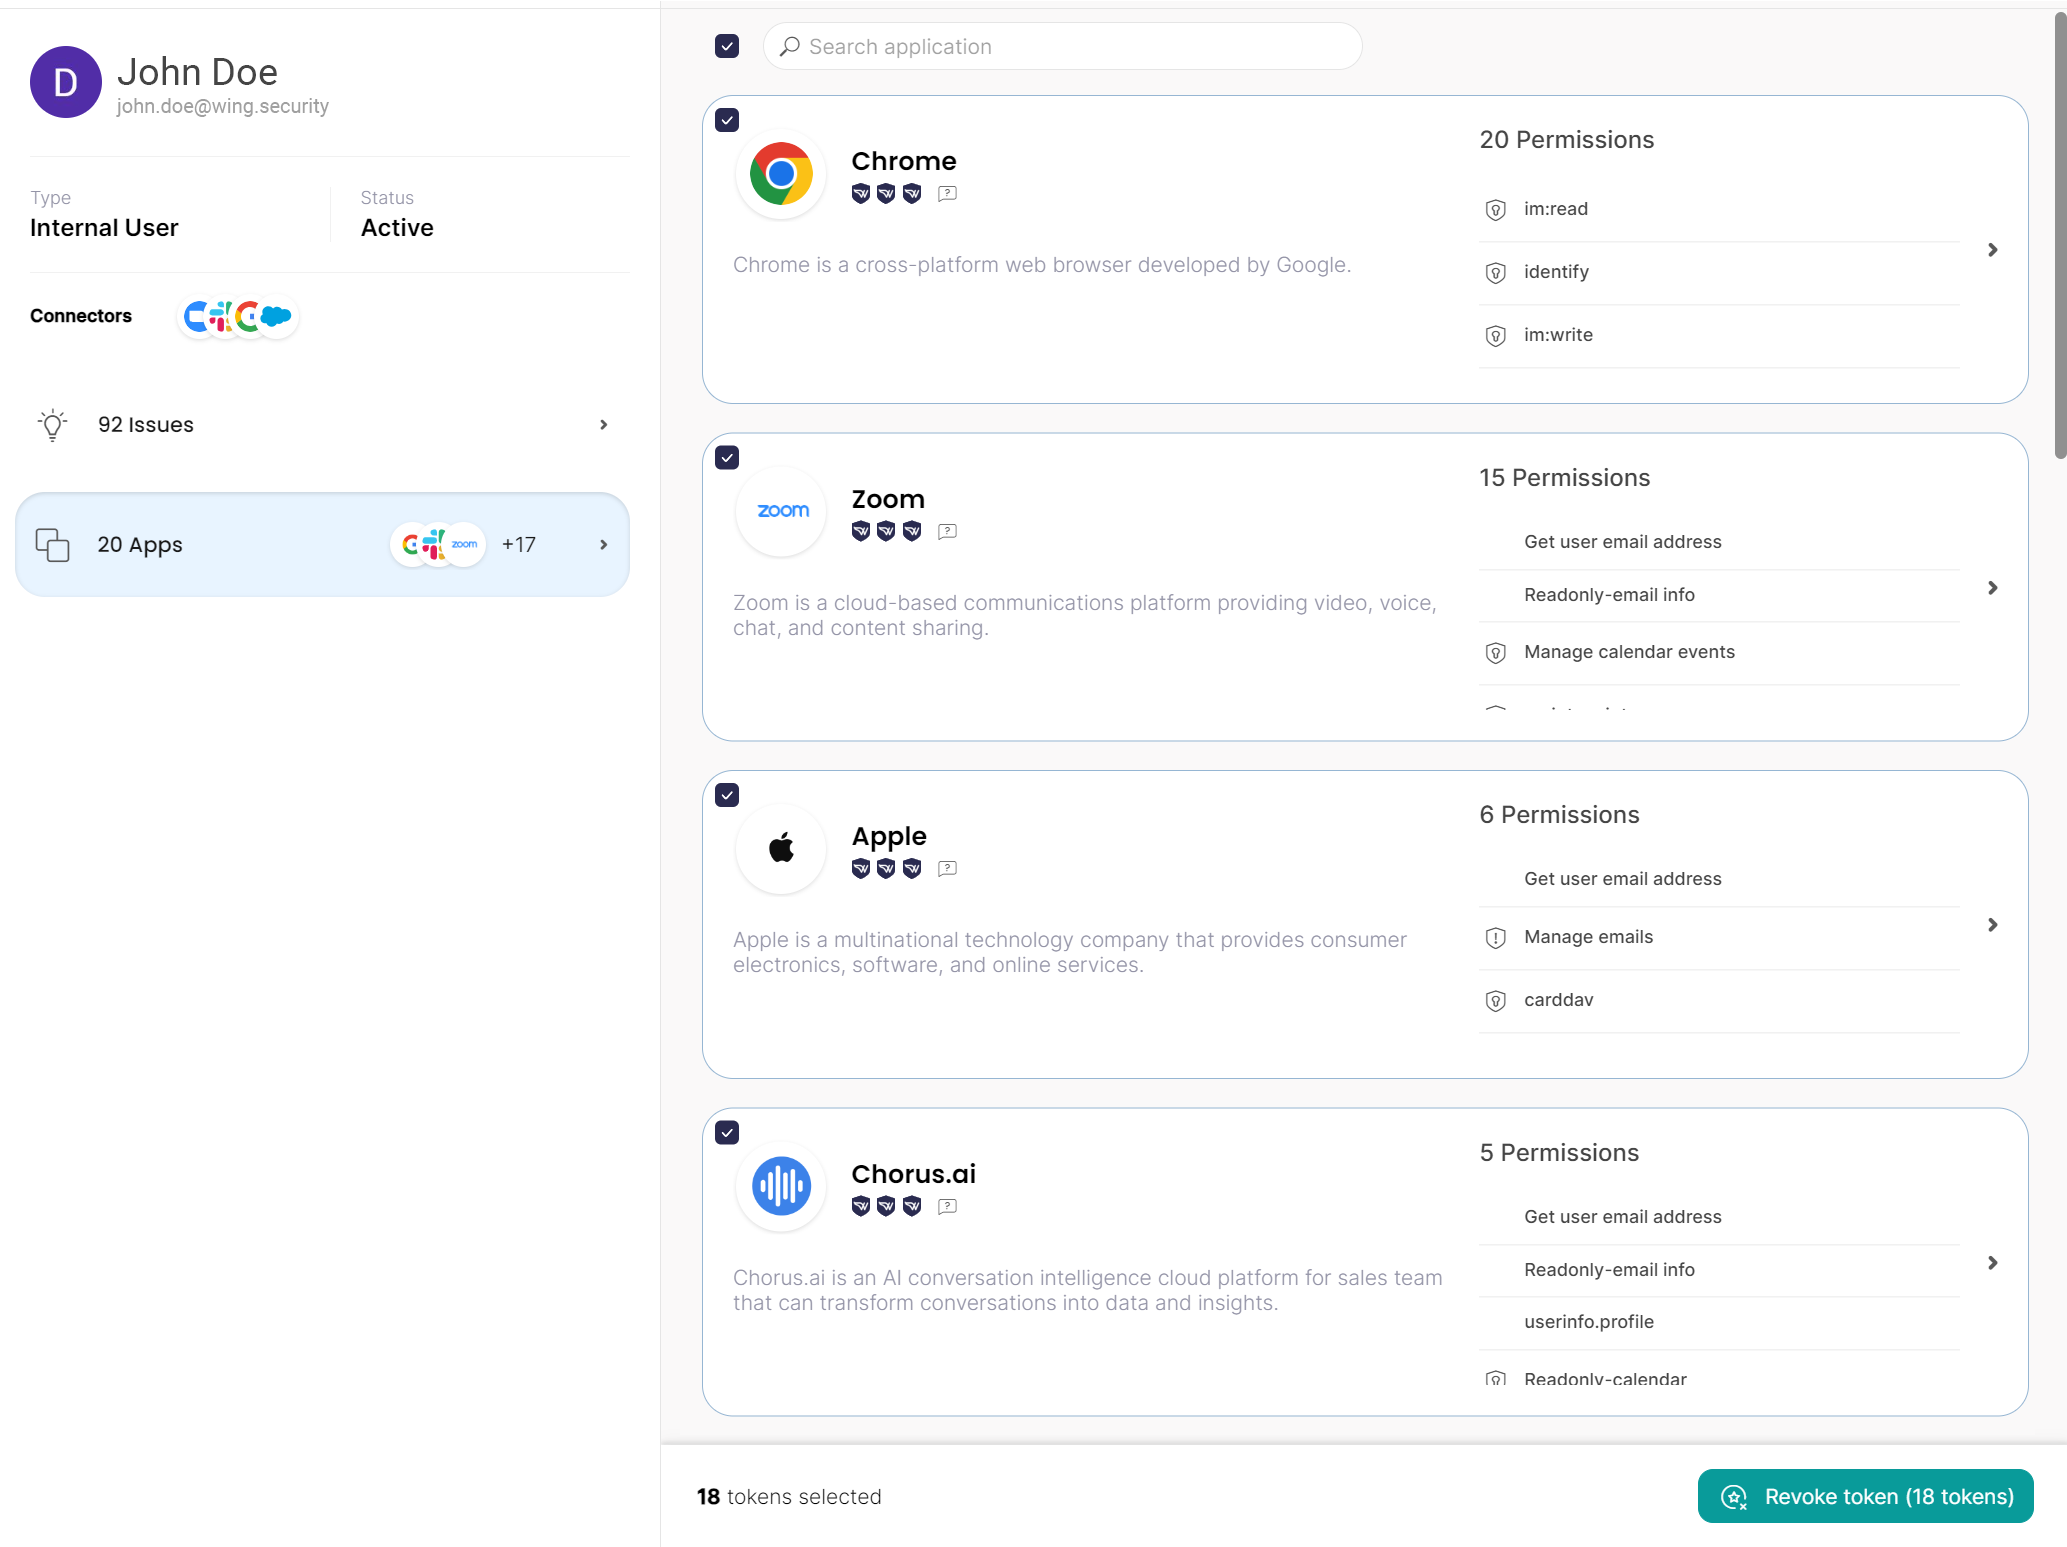This screenshot has height=1547, width=2067.
Task: Click the Zoom app logo
Action: [x=781, y=511]
